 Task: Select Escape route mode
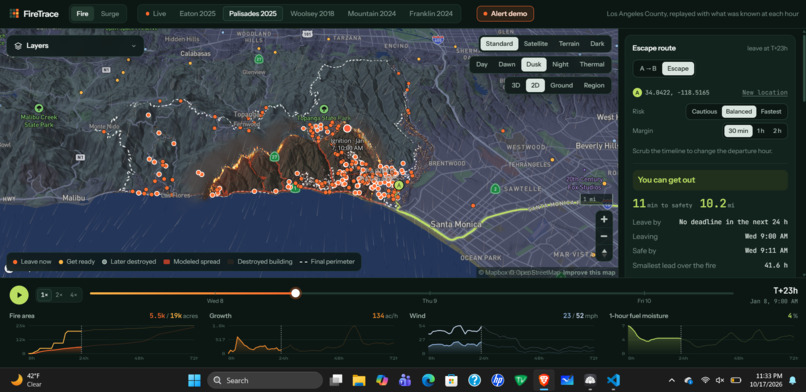click(678, 68)
